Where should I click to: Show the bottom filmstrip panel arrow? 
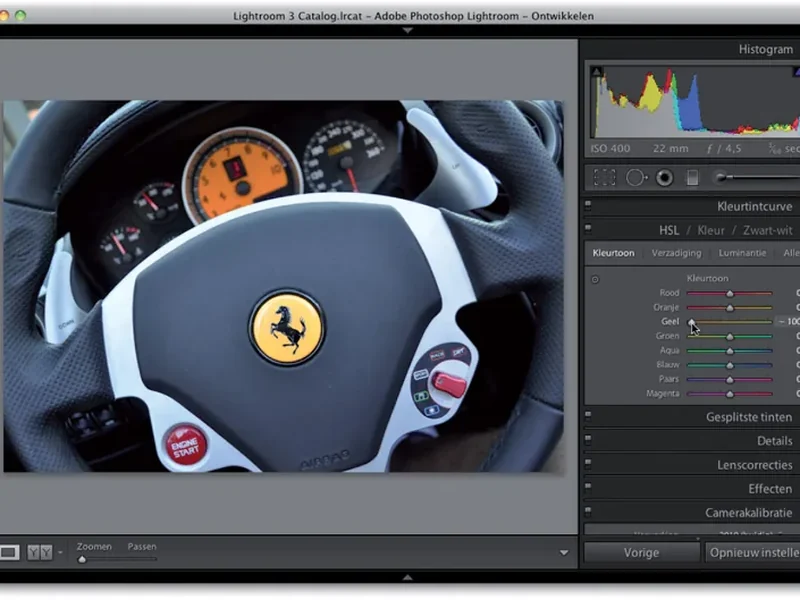(407, 578)
